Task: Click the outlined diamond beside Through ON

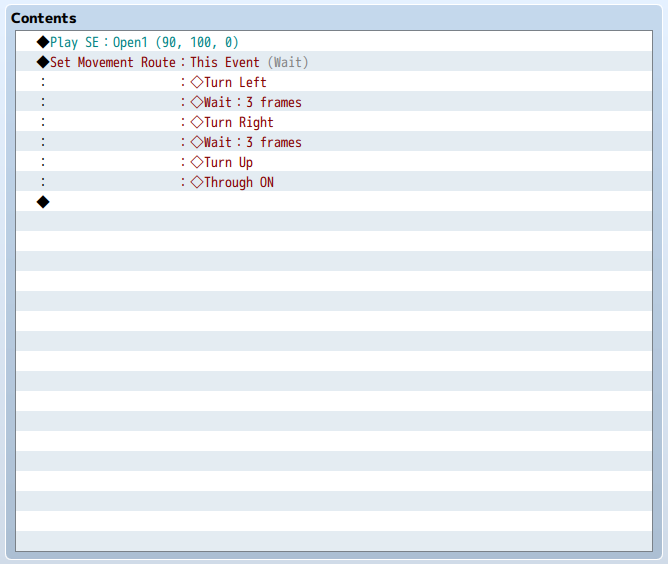Action: [x=197, y=182]
